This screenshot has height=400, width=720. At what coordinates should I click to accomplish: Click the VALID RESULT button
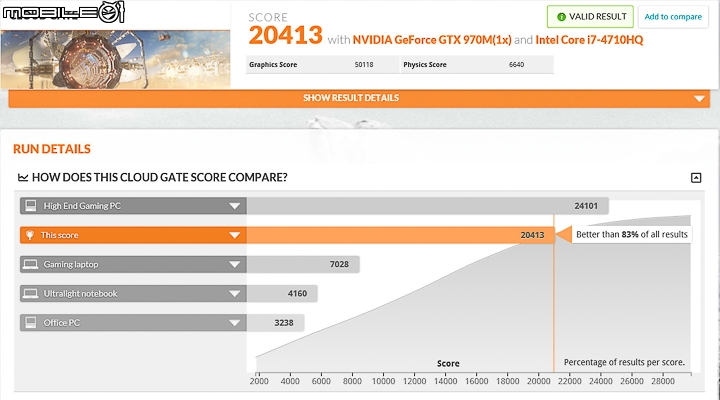590,17
